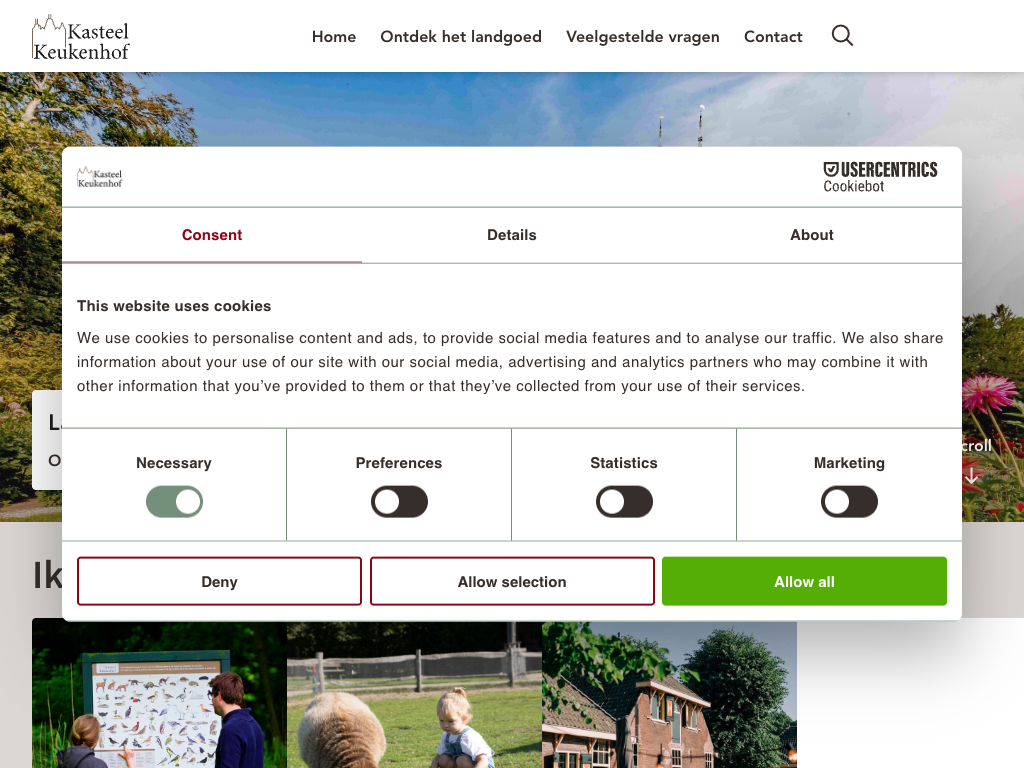Open the search magnifier icon

click(842, 35)
